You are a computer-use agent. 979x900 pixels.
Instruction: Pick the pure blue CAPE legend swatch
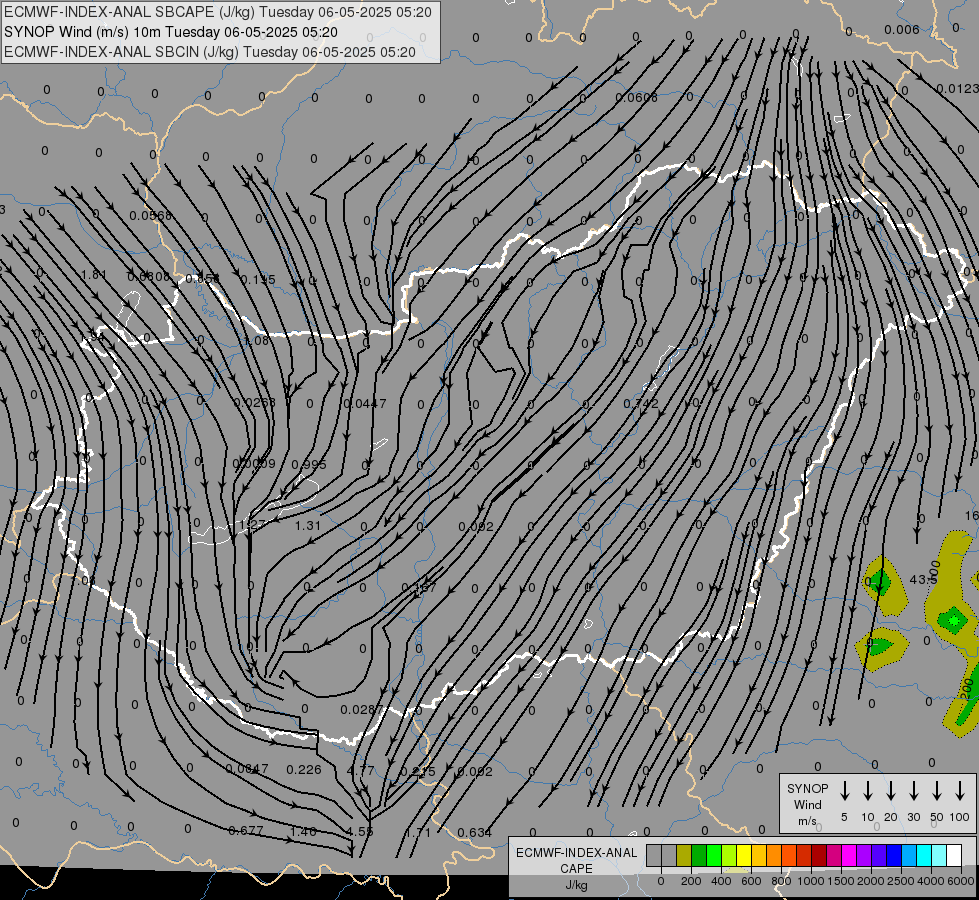point(893,856)
